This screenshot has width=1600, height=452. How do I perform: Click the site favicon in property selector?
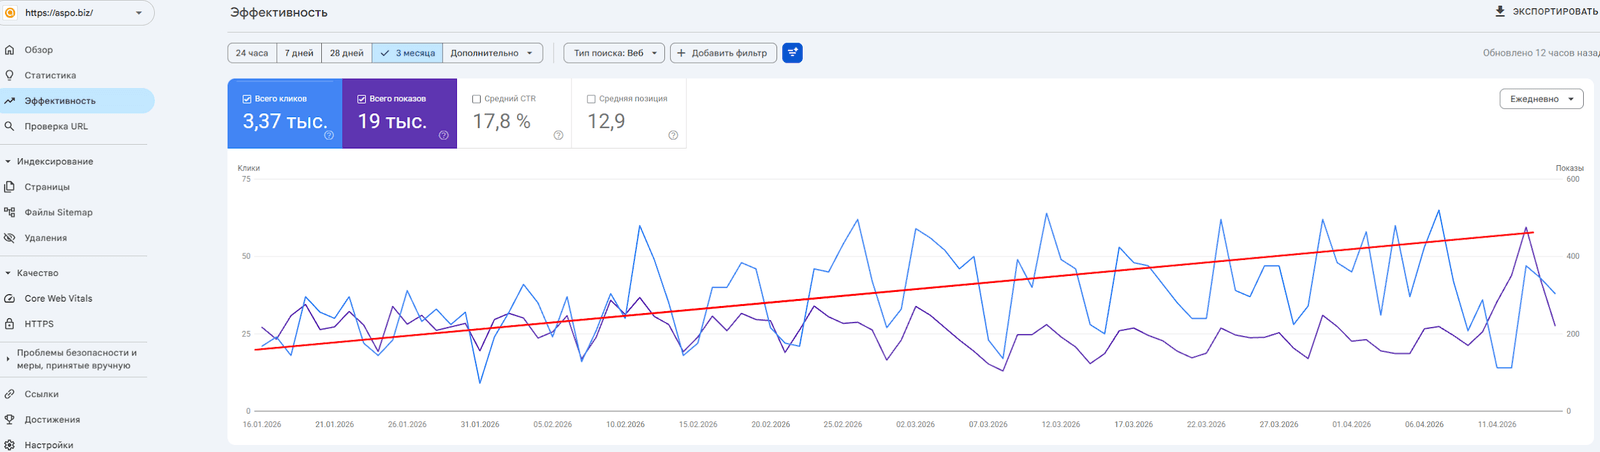coord(10,13)
